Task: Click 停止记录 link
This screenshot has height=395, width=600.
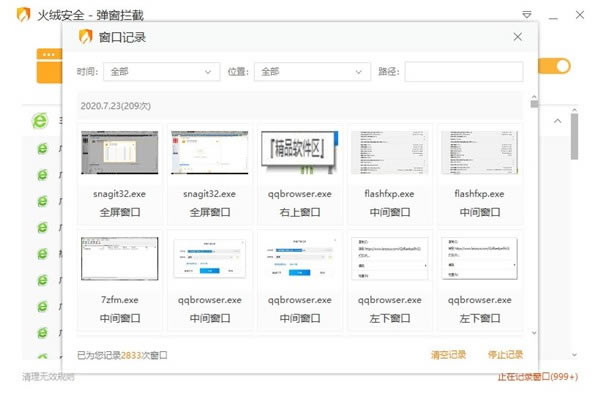Action: [x=505, y=355]
